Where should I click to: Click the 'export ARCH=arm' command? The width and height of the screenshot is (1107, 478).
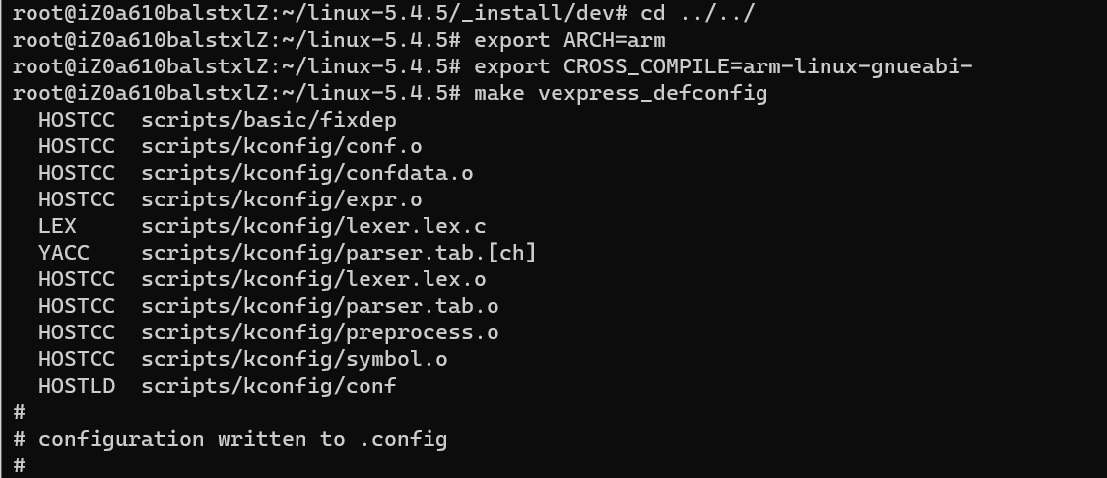tap(569, 41)
